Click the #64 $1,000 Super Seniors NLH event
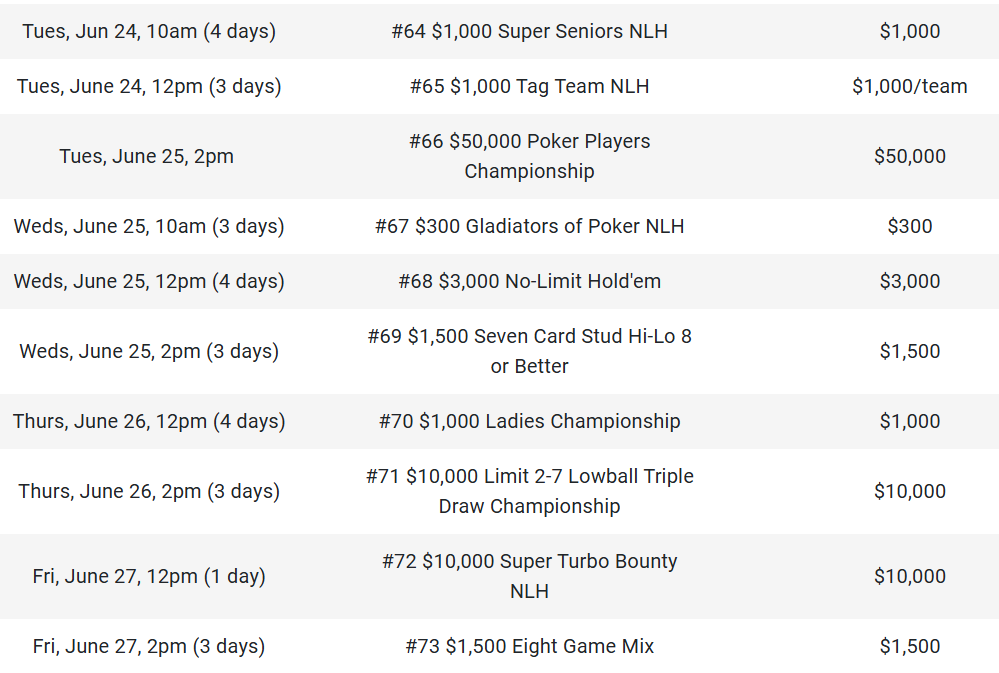The height and width of the screenshot is (673, 999). tap(529, 31)
